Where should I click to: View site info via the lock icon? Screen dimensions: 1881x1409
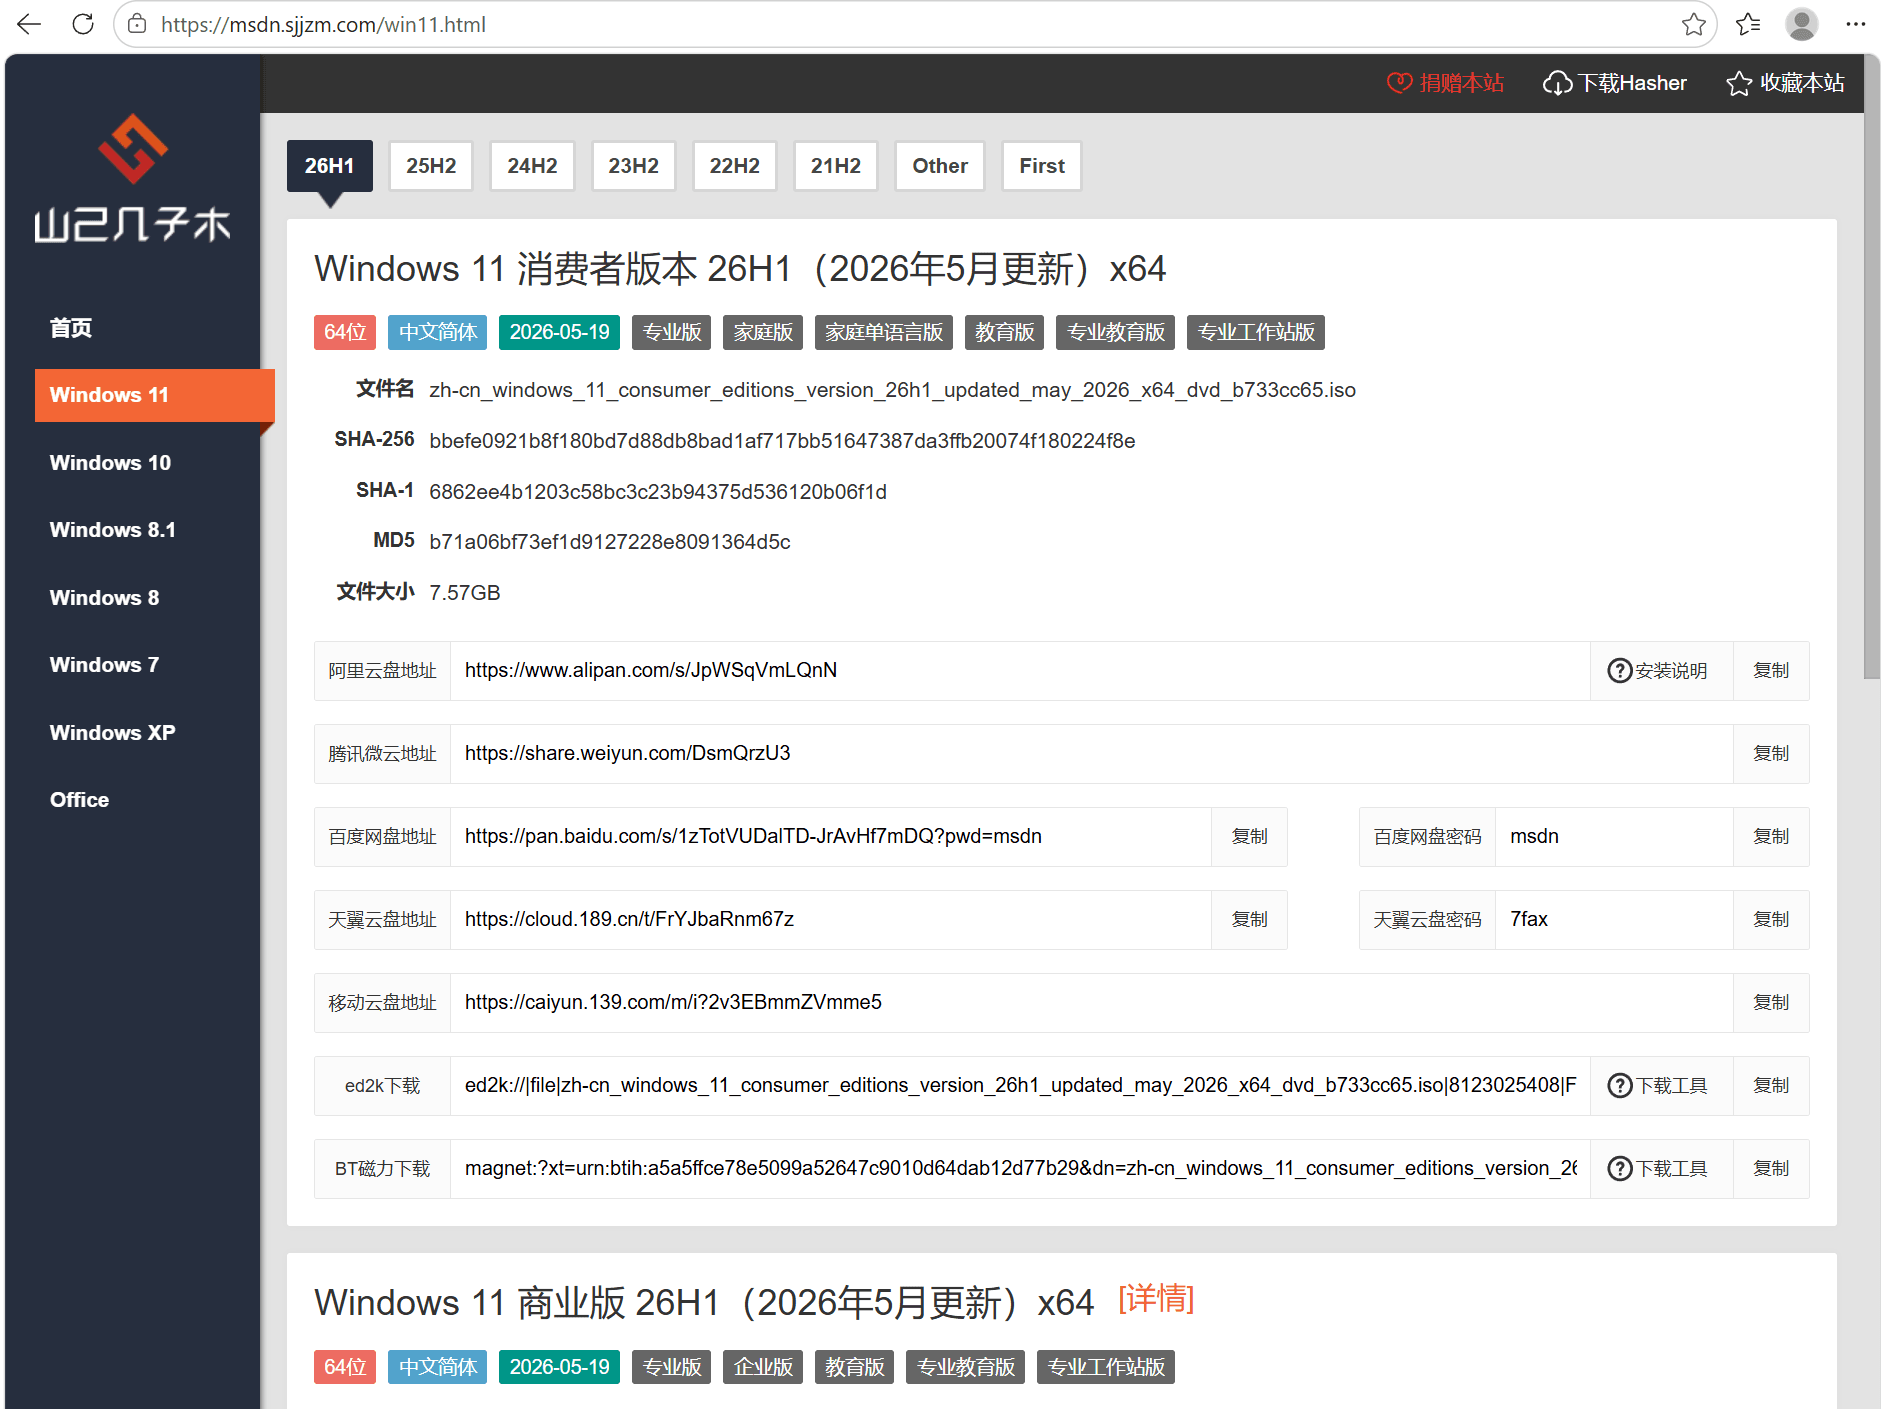point(137,24)
